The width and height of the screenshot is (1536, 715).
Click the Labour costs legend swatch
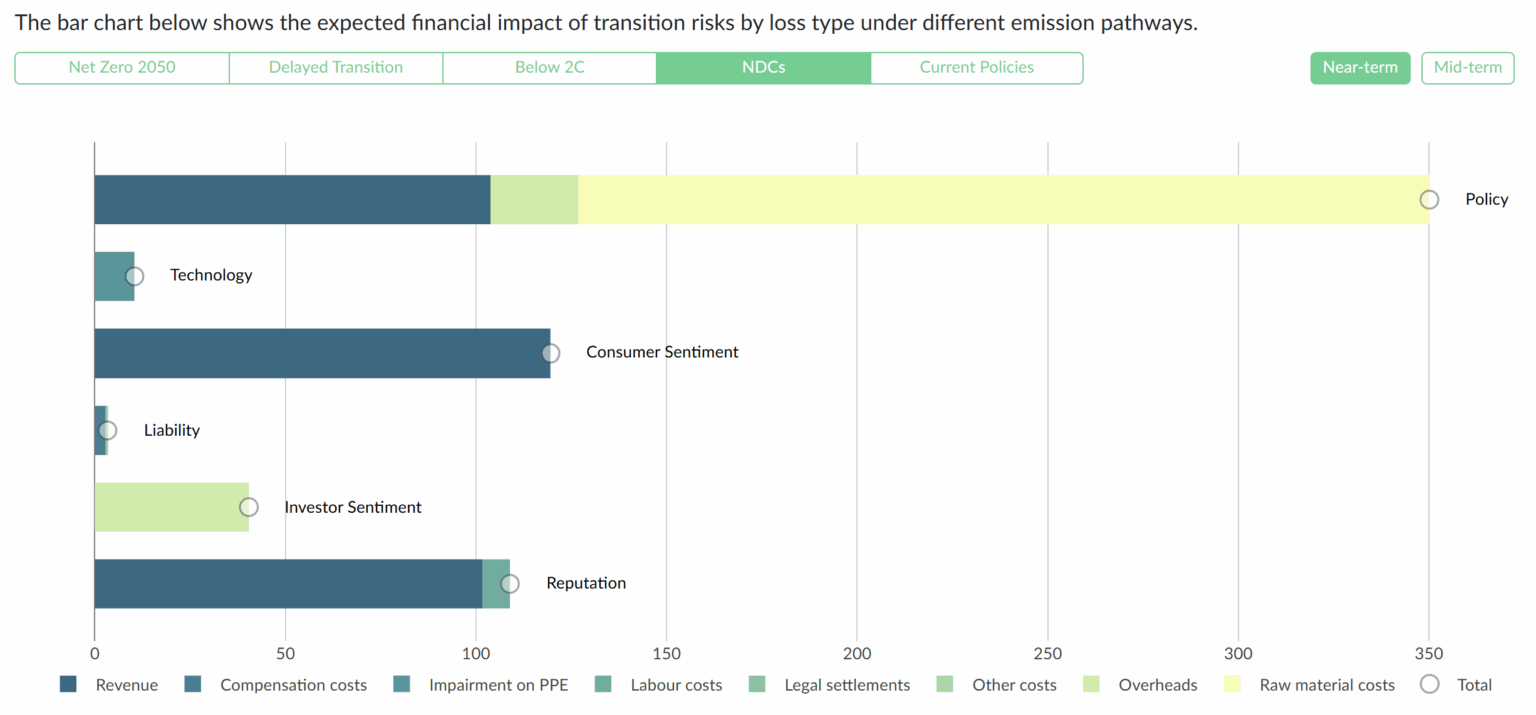604,685
